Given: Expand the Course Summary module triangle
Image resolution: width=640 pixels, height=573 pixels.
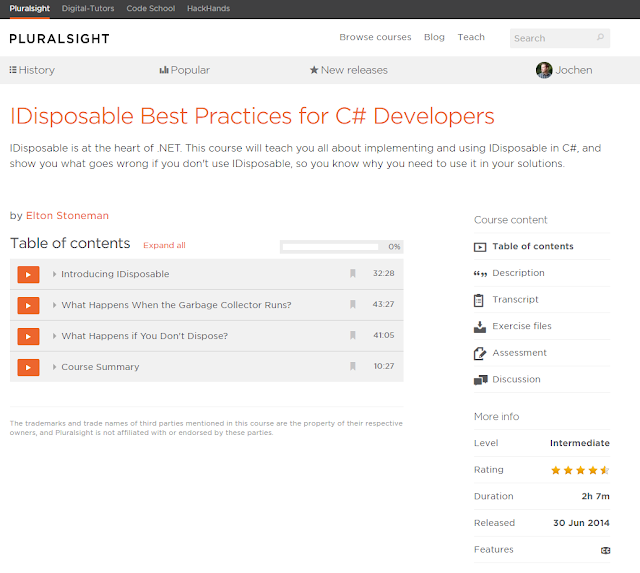Looking at the screenshot, I should (x=54, y=367).
